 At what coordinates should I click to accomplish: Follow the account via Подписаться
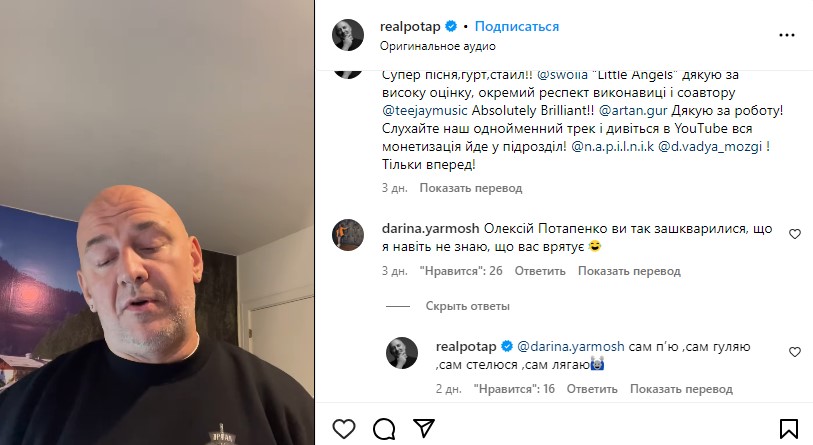point(517,26)
